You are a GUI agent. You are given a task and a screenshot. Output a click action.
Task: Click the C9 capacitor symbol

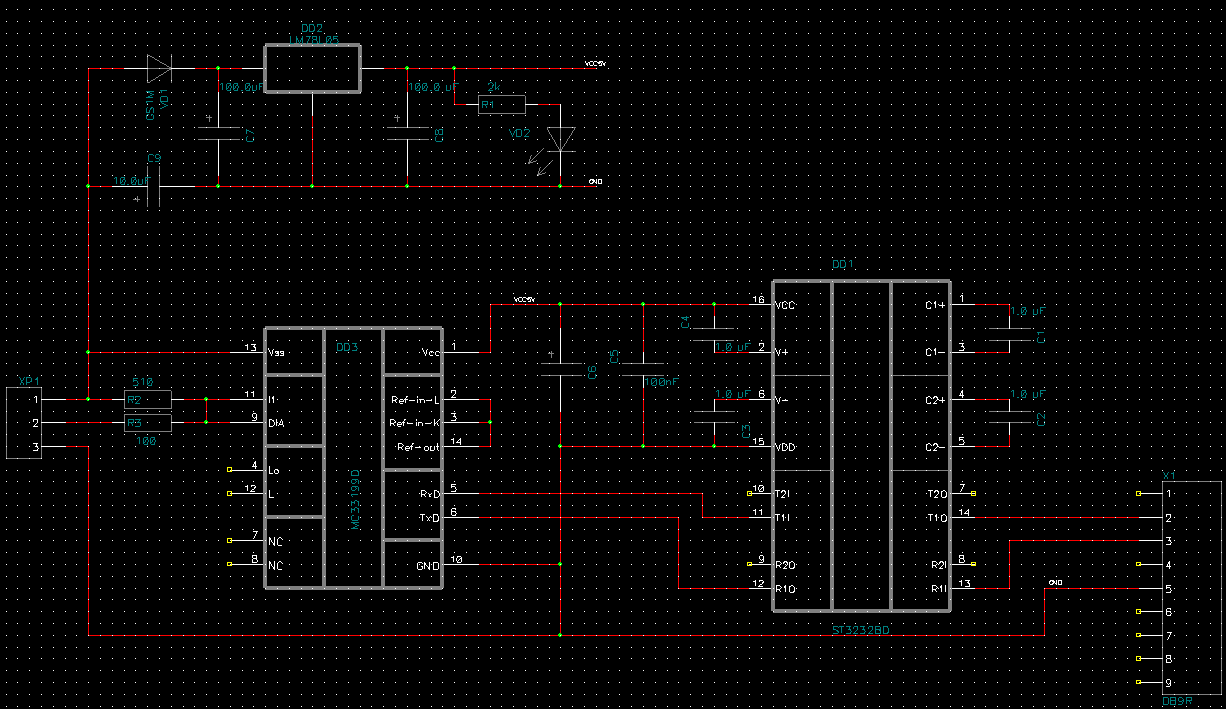point(152,186)
